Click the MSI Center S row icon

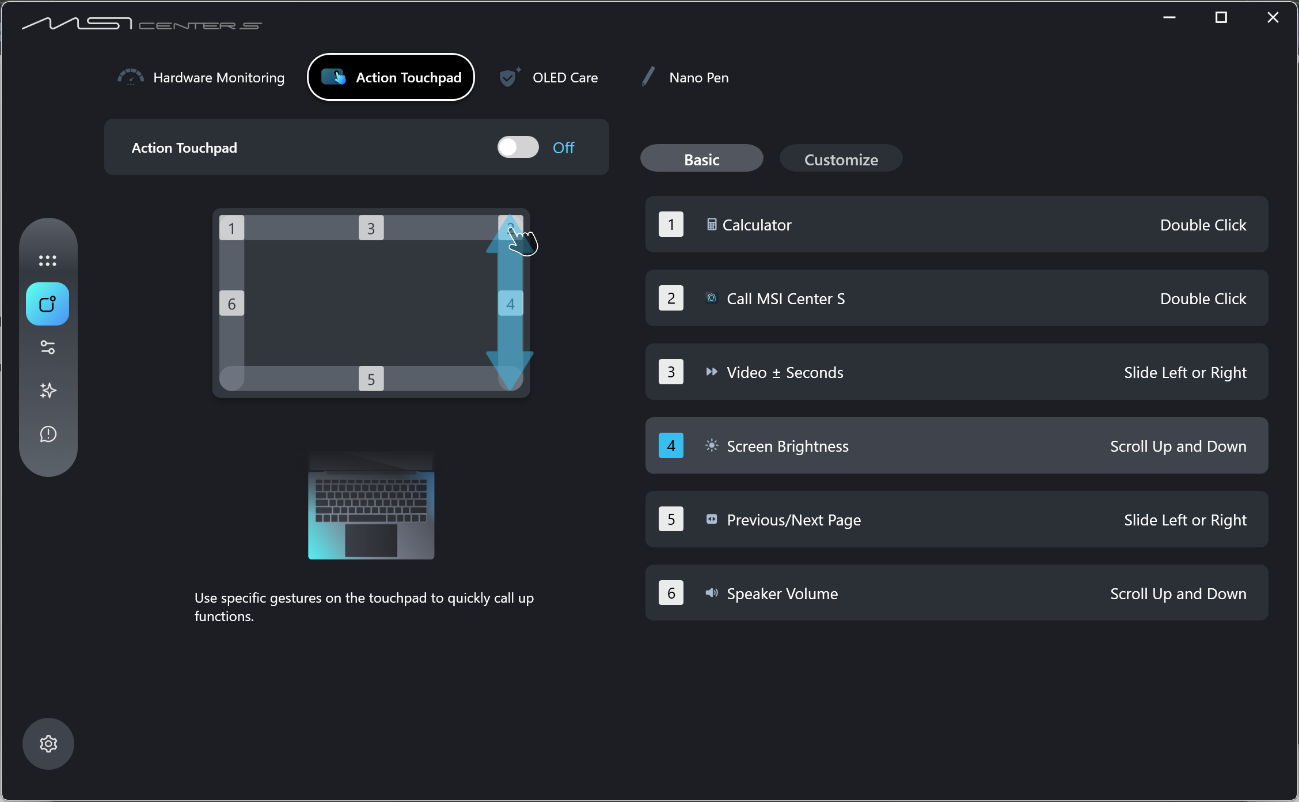(x=711, y=298)
